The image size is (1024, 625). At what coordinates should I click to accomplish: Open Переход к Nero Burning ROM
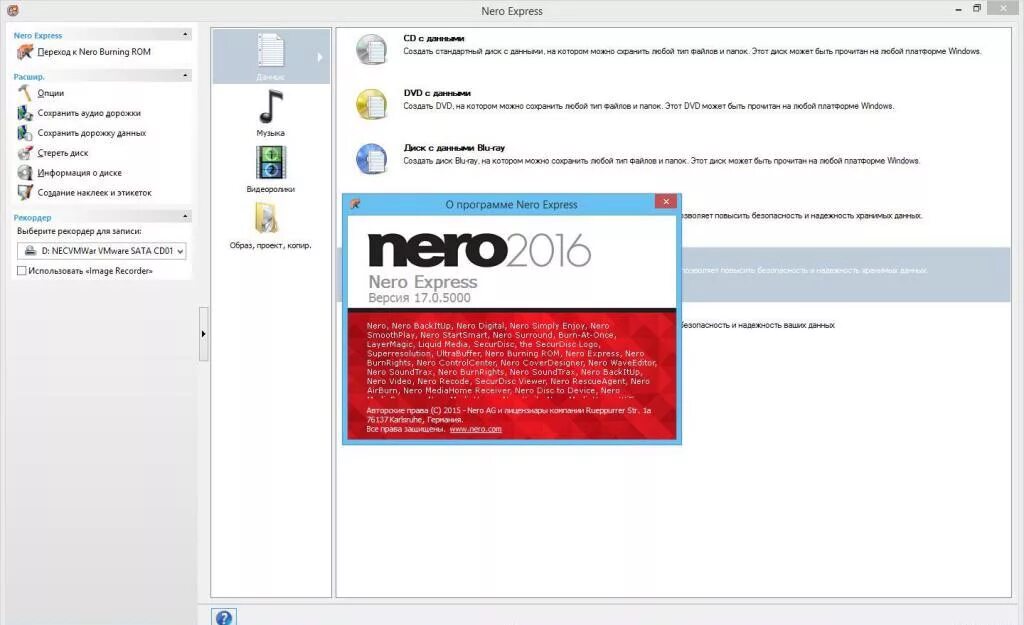[x=94, y=52]
